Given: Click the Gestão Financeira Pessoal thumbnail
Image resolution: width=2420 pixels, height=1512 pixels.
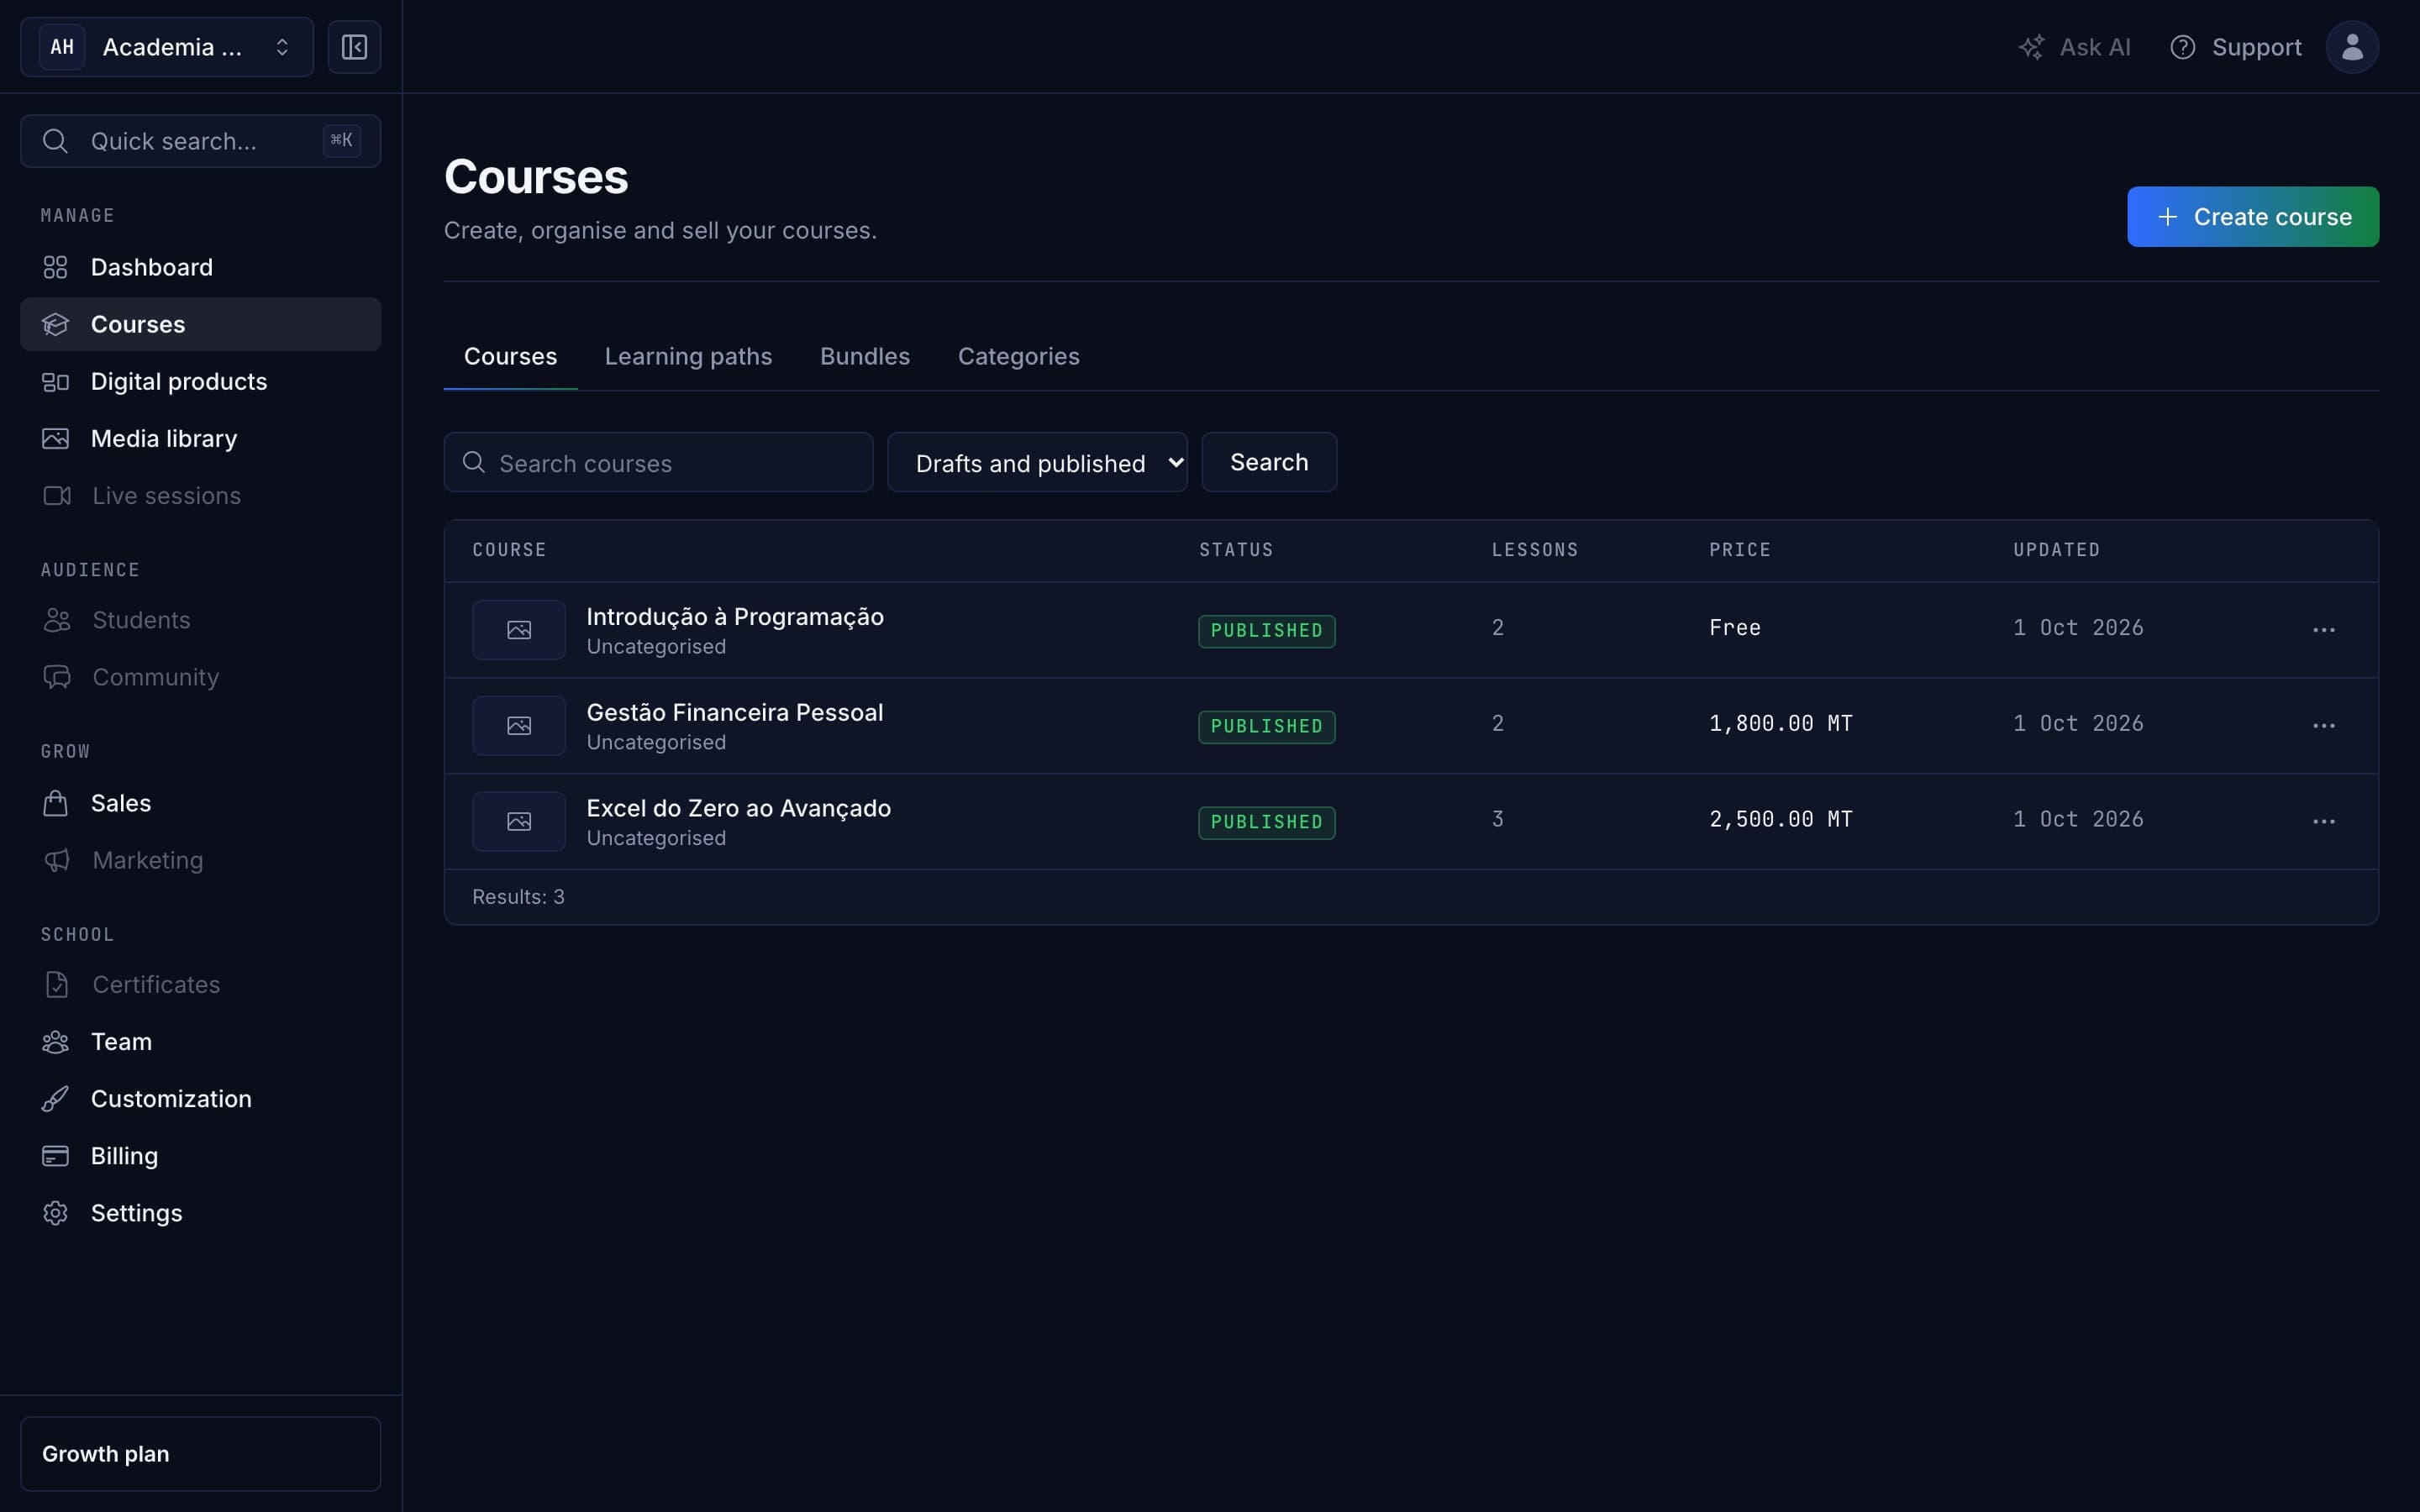Looking at the screenshot, I should [519, 726].
